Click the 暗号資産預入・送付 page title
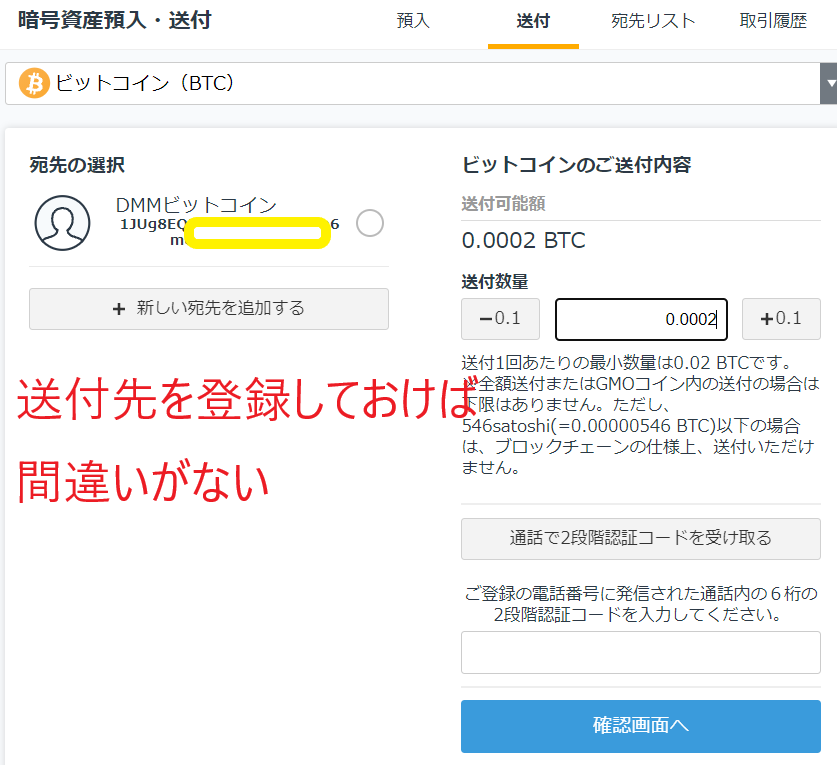Screen dimensions: 837x765 coord(115,20)
